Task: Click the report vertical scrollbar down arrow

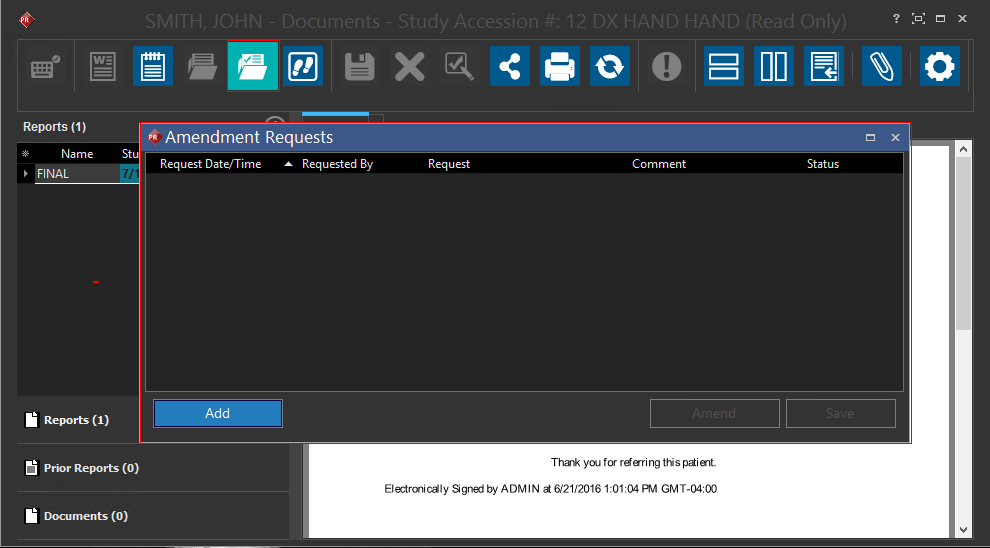Action: (963, 530)
